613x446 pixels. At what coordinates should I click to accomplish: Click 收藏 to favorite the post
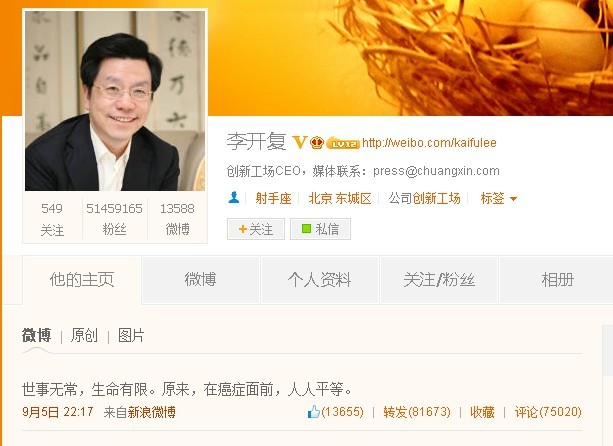pyautogui.click(x=482, y=412)
